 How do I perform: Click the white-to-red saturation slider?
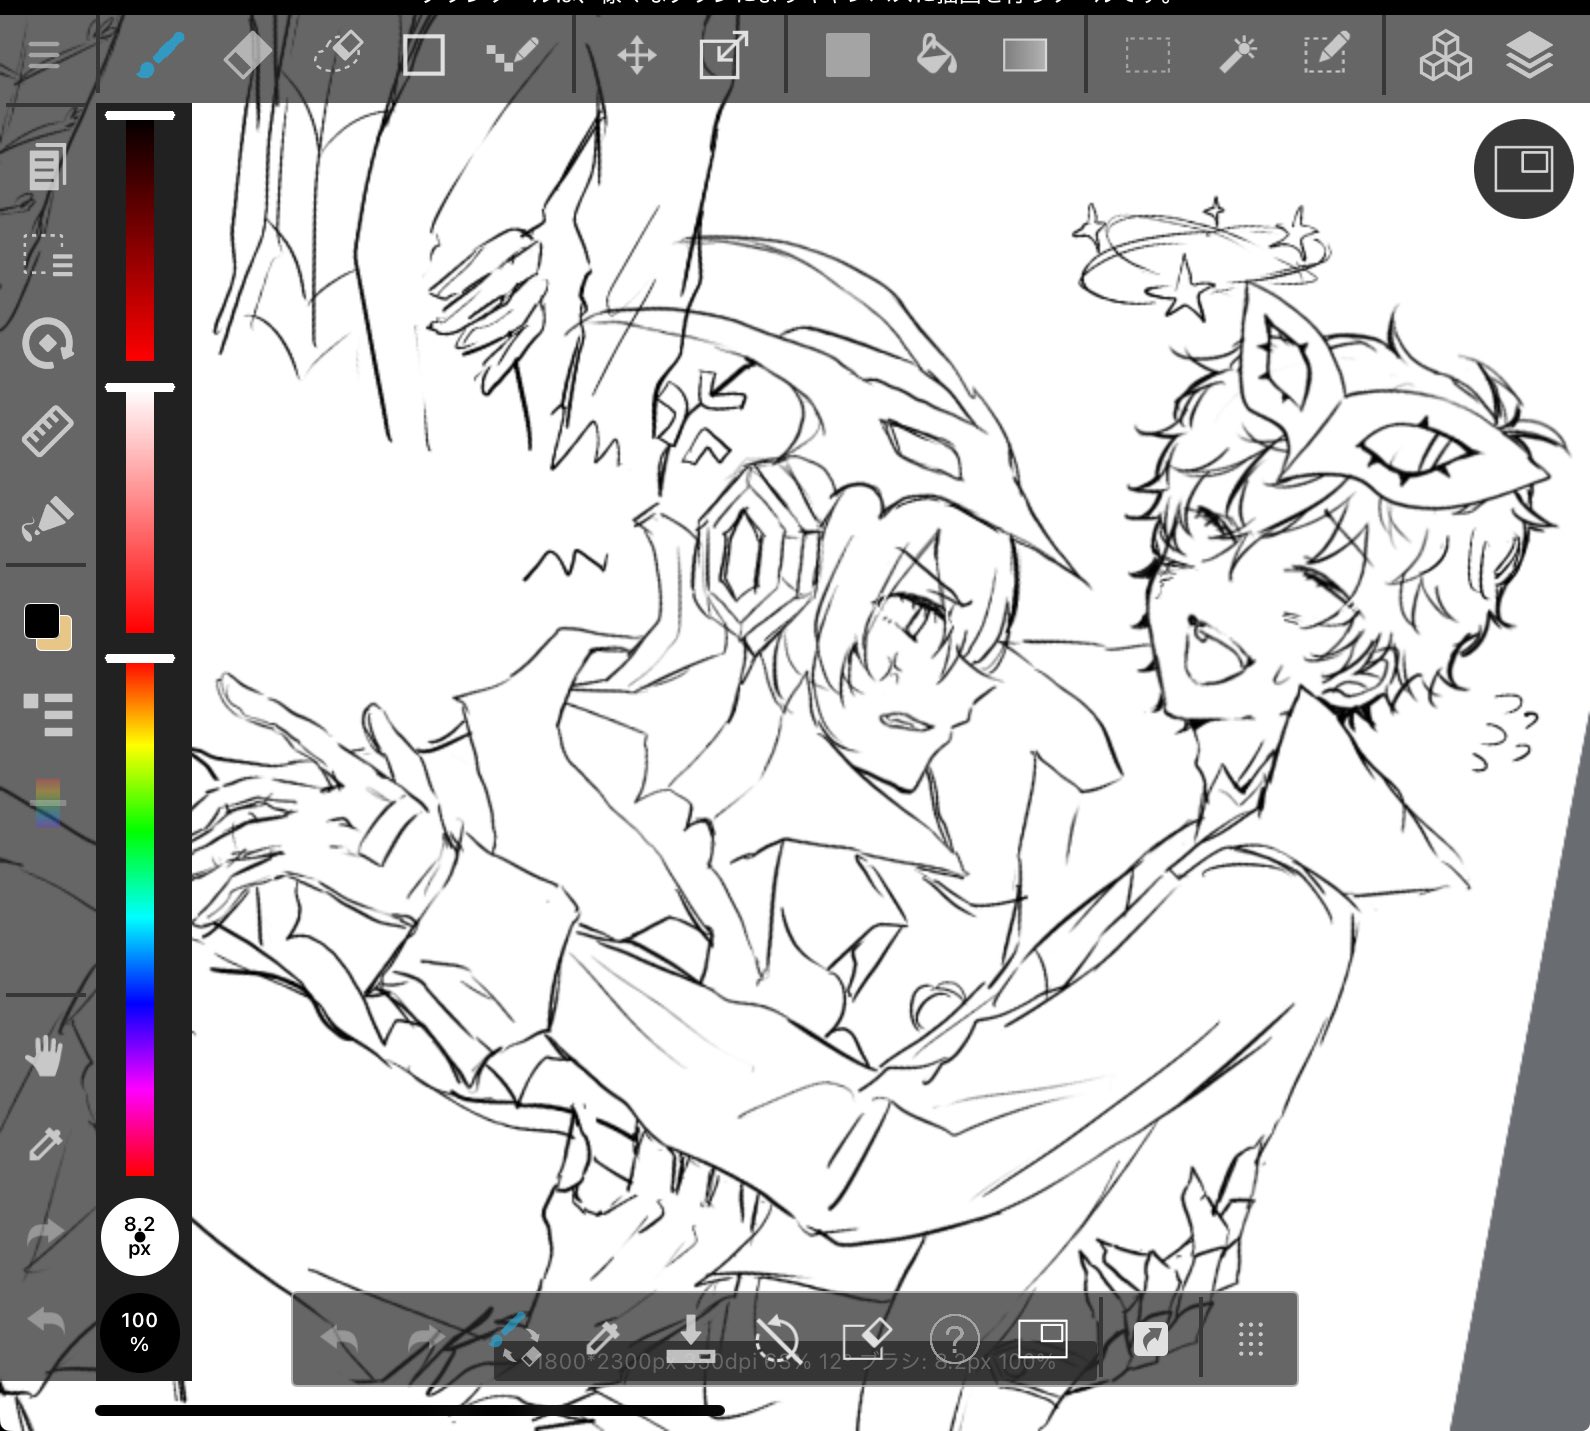[140, 512]
